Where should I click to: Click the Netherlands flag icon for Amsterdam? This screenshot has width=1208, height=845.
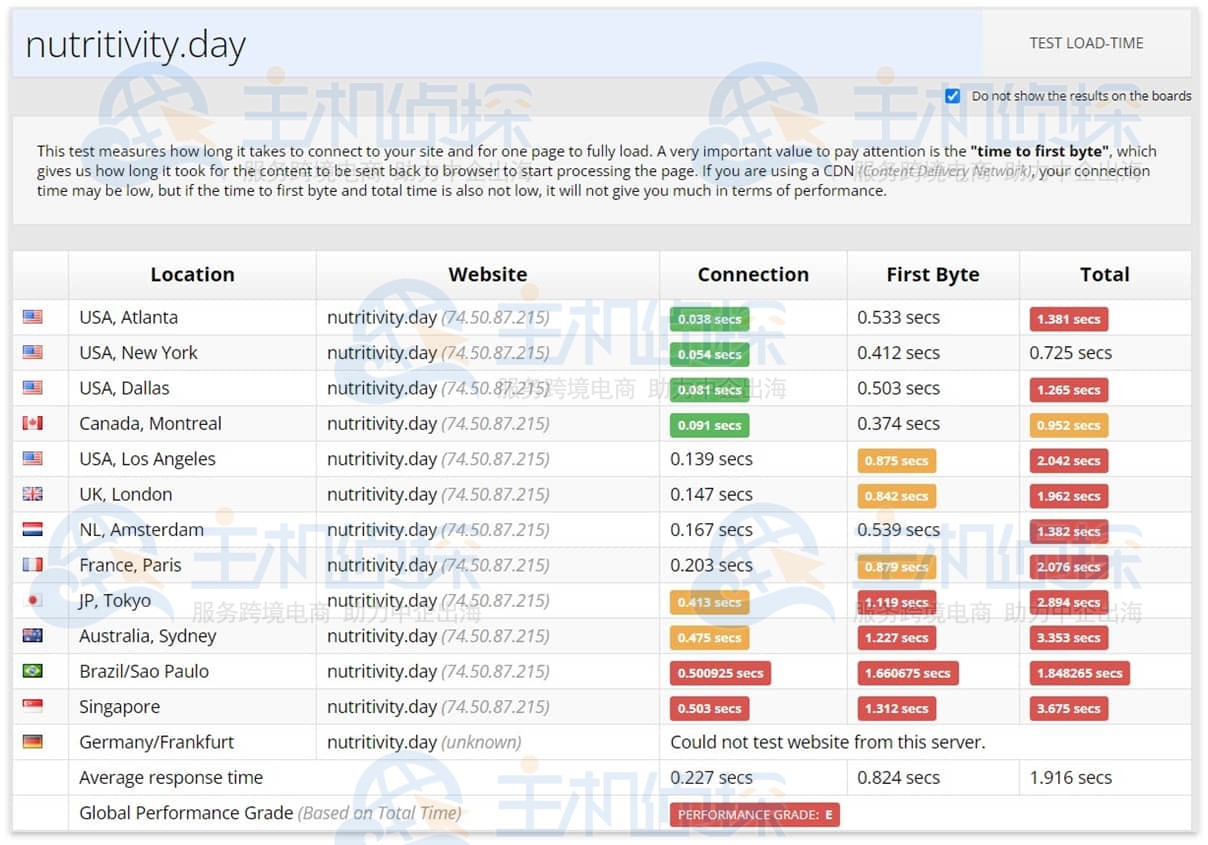(33, 530)
